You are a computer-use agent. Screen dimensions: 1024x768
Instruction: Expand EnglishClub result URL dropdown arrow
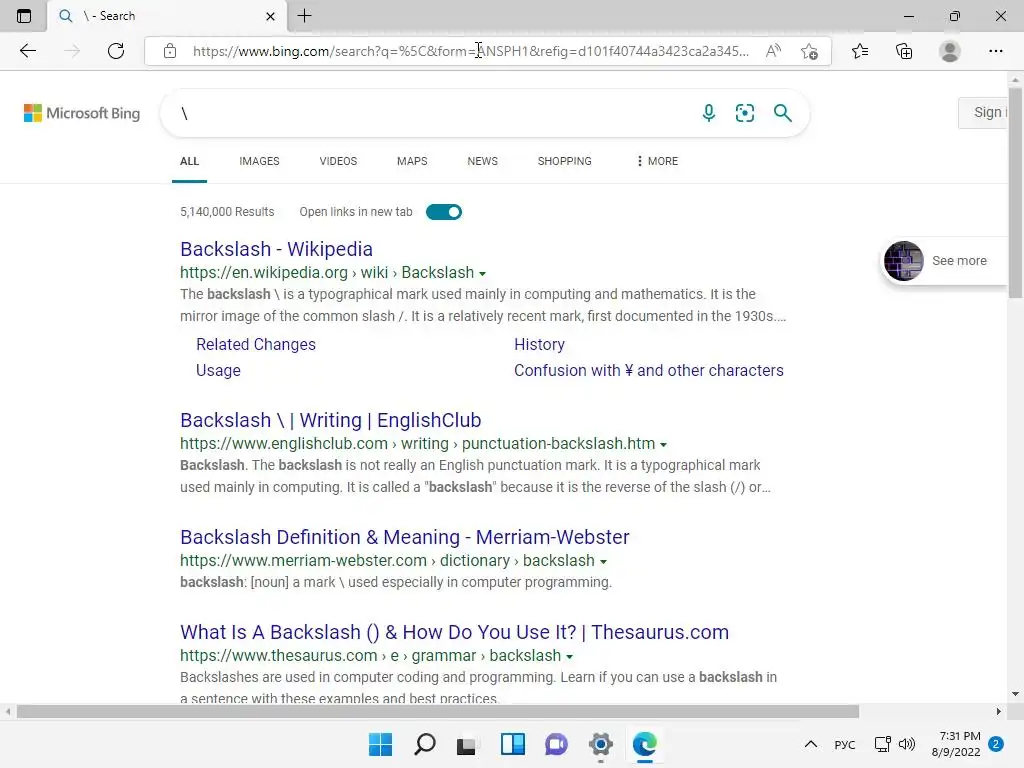pos(664,445)
